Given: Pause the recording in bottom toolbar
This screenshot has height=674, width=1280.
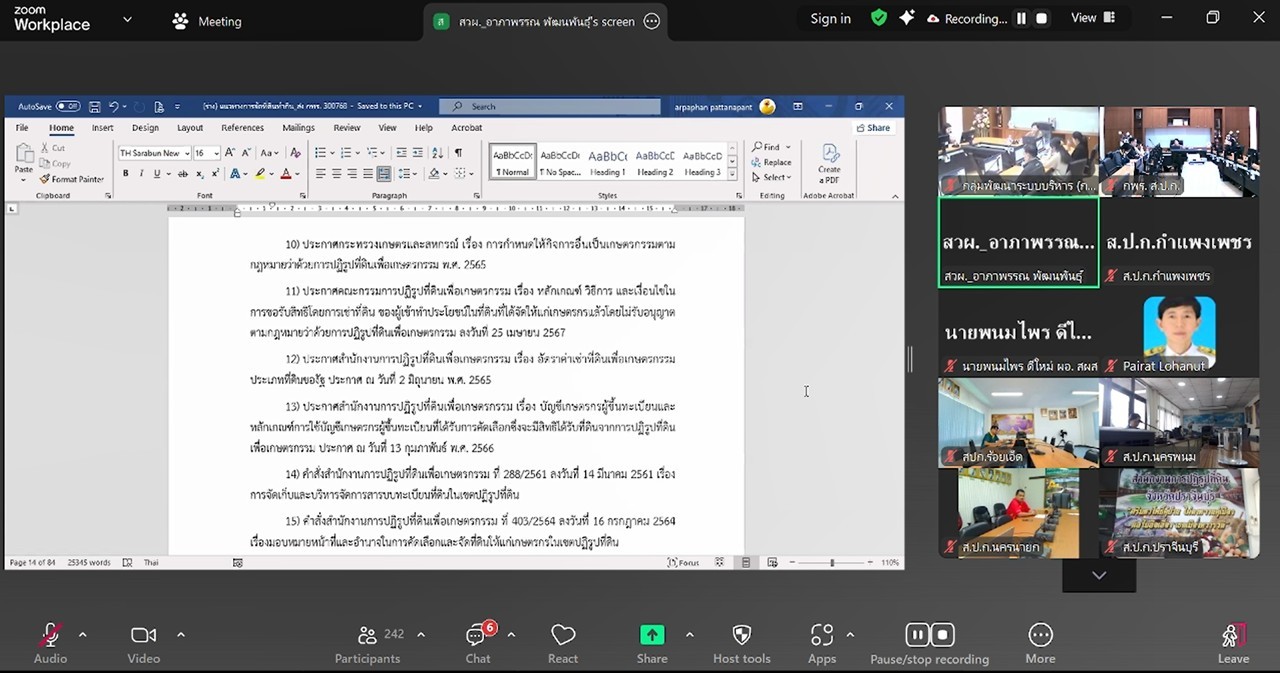Looking at the screenshot, I should 917,634.
